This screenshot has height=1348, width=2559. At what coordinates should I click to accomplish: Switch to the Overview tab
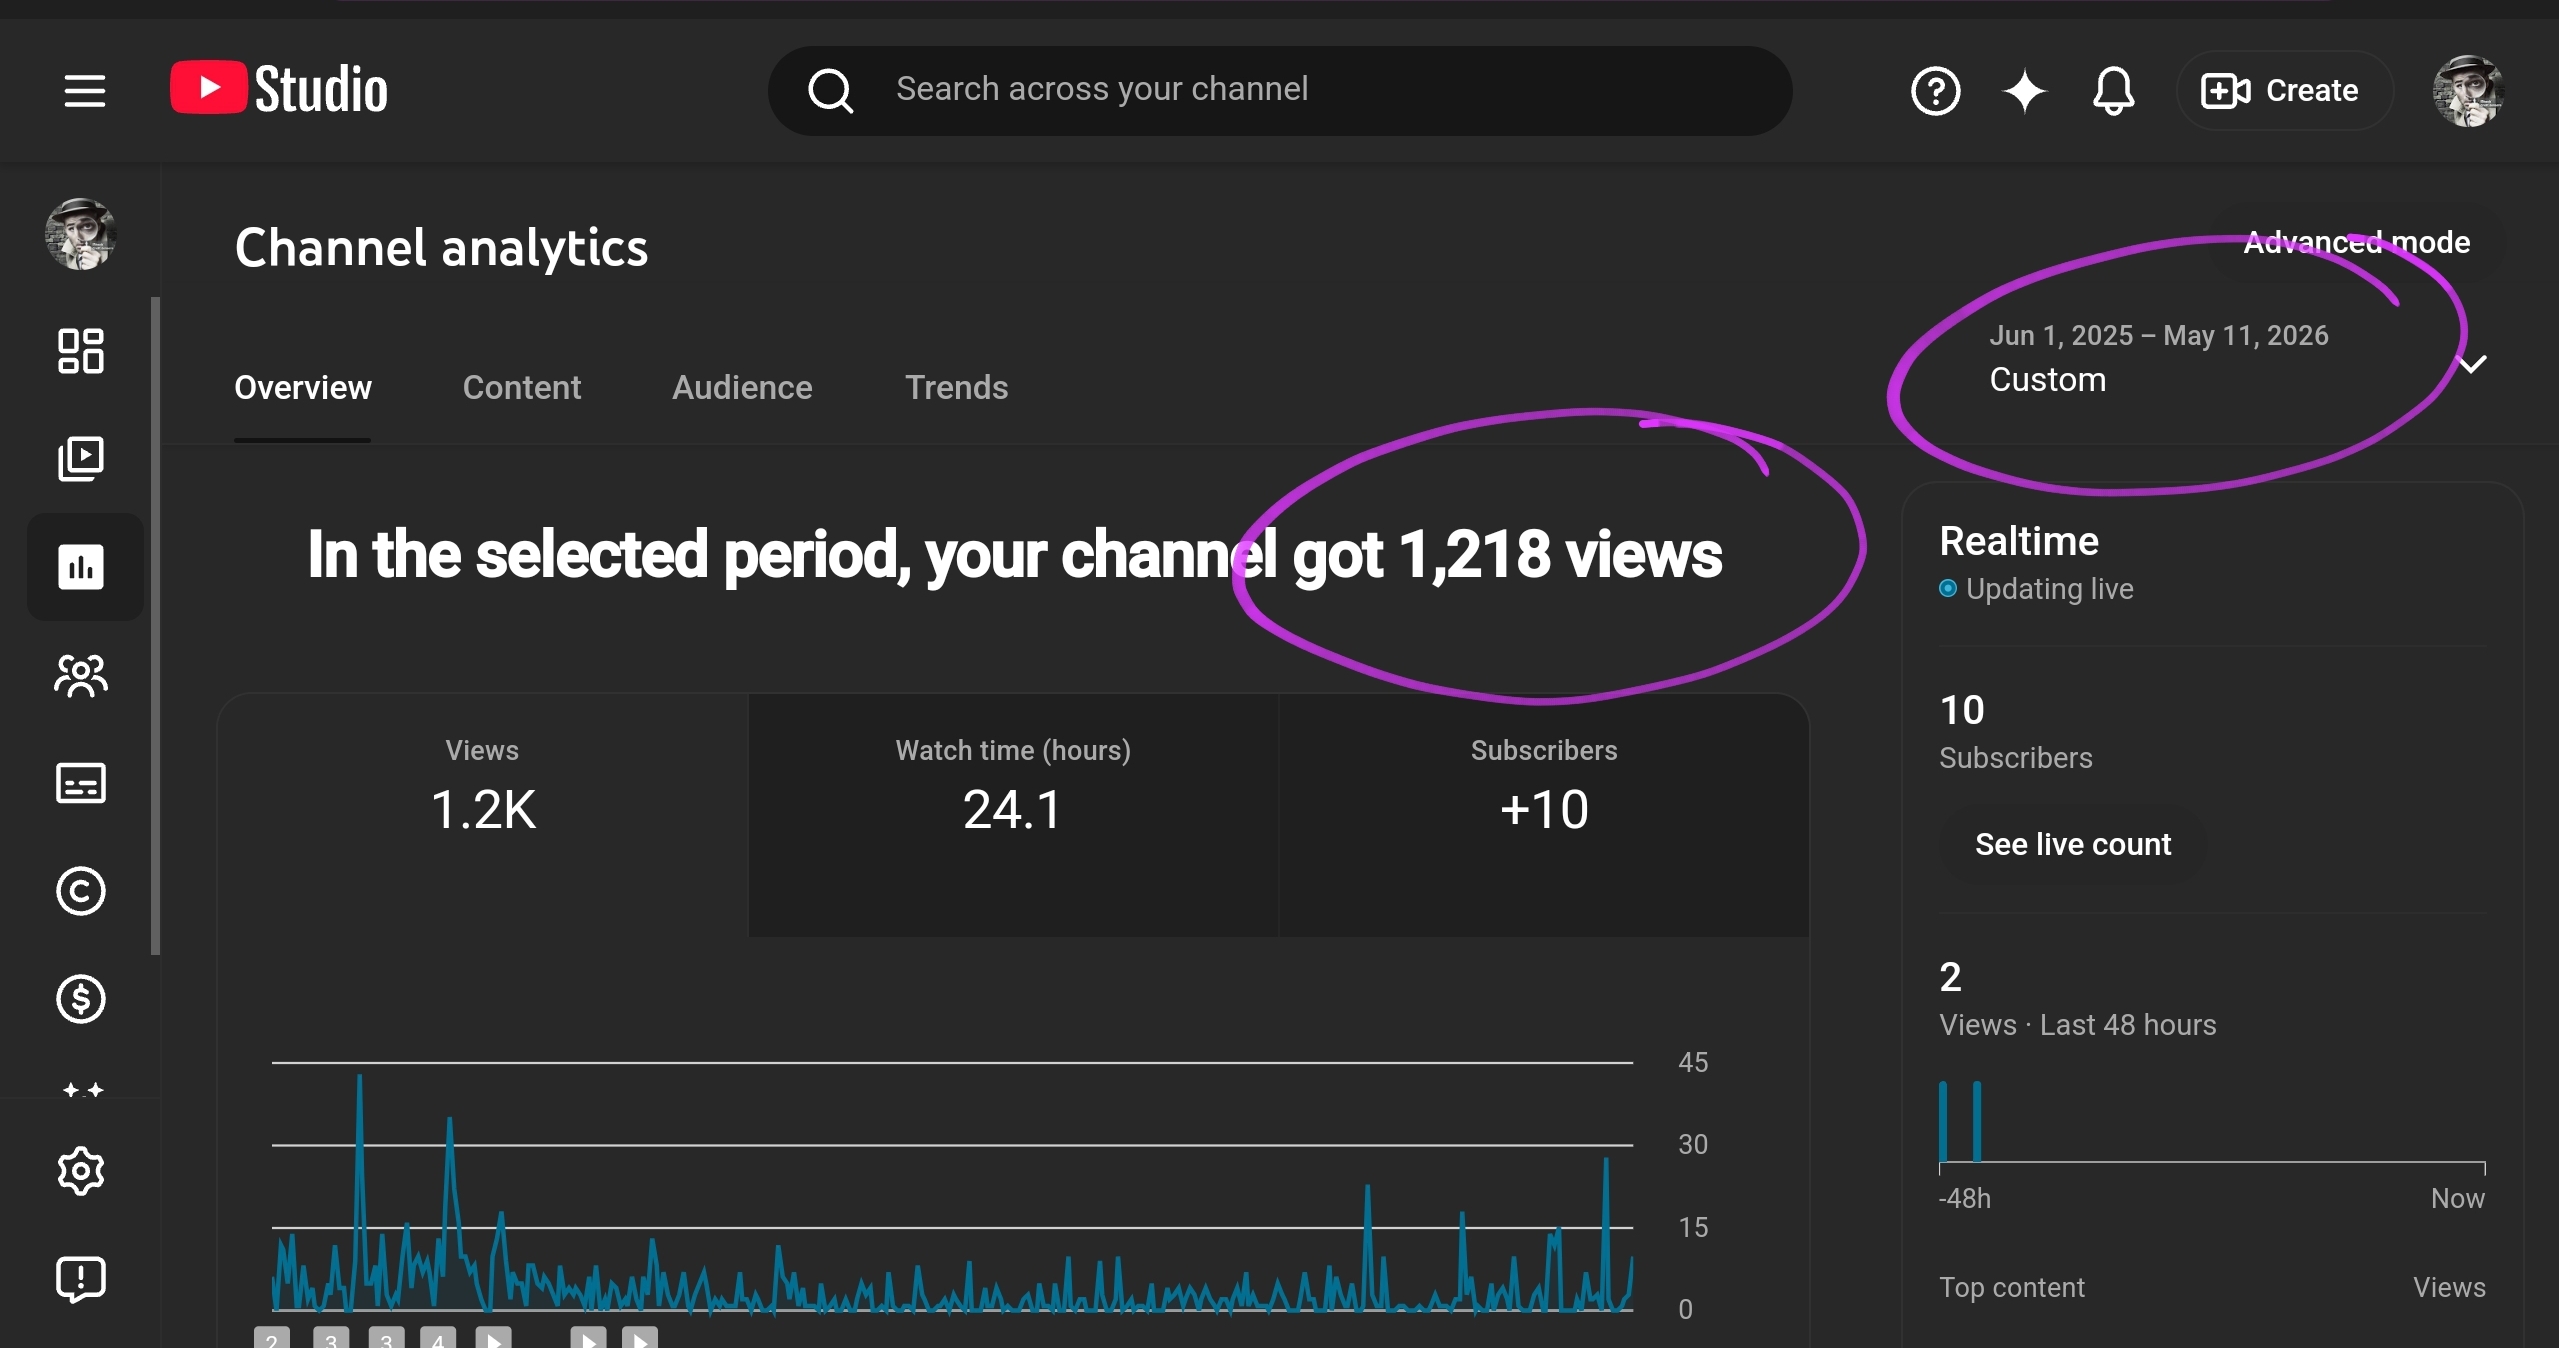click(x=302, y=388)
